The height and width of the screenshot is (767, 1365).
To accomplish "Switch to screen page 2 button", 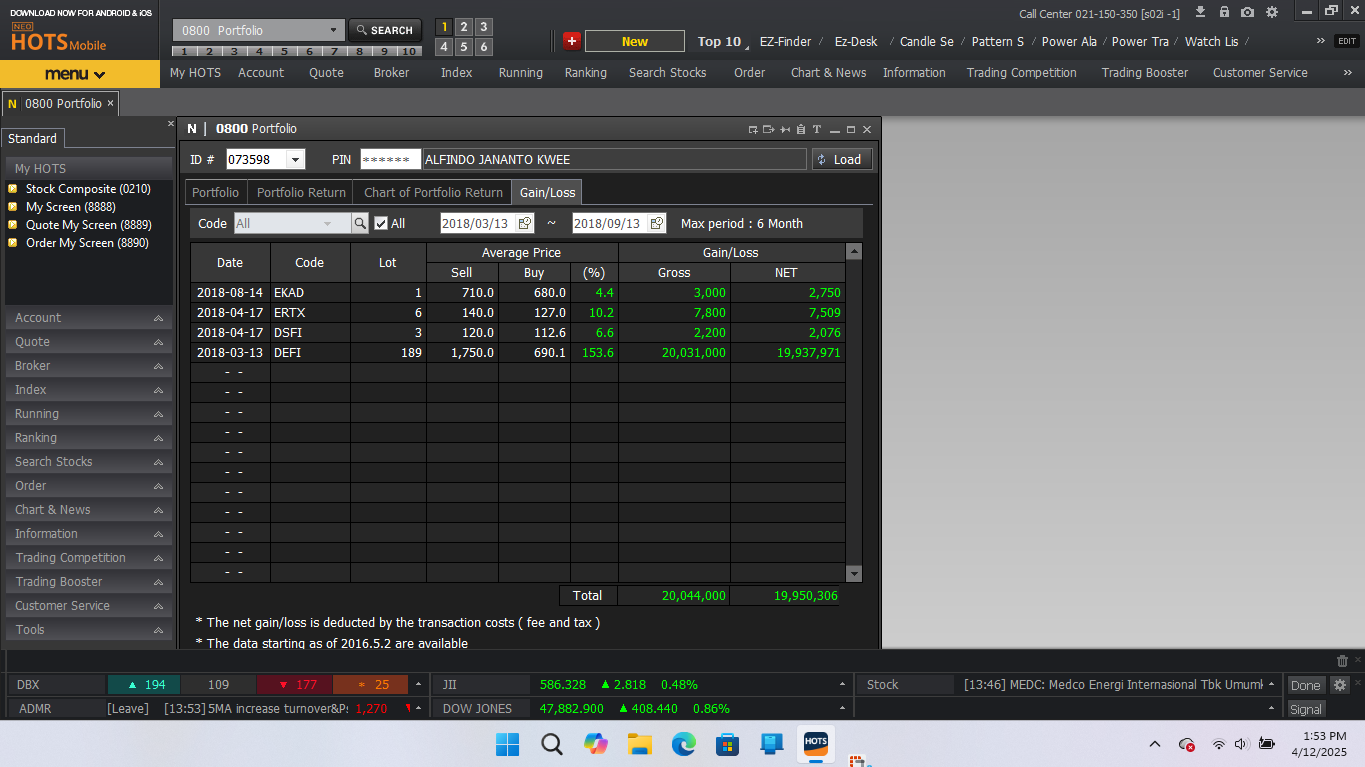I will 464,27.
